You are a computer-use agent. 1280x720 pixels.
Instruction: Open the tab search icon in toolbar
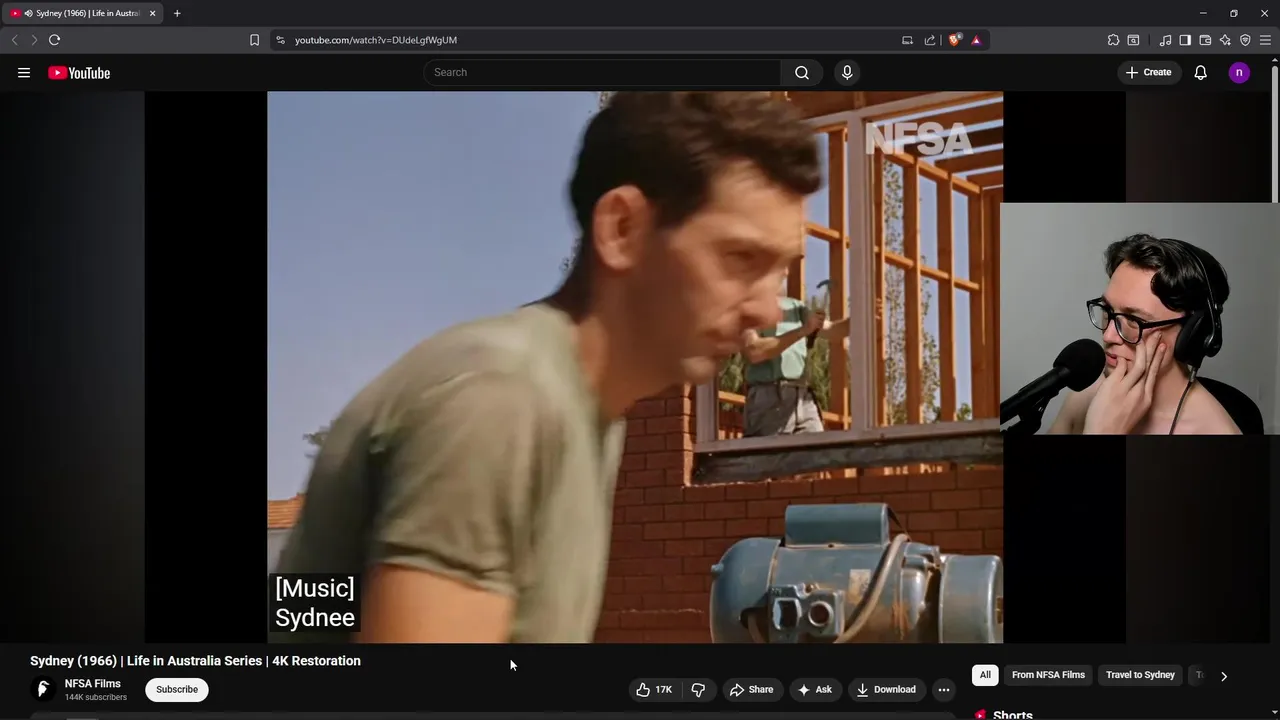tap(1133, 40)
